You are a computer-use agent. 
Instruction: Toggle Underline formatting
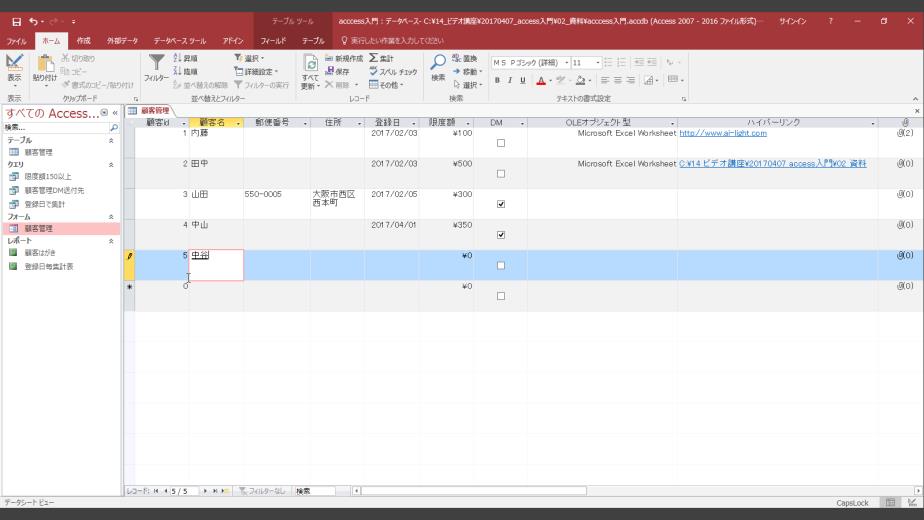[x=523, y=80]
